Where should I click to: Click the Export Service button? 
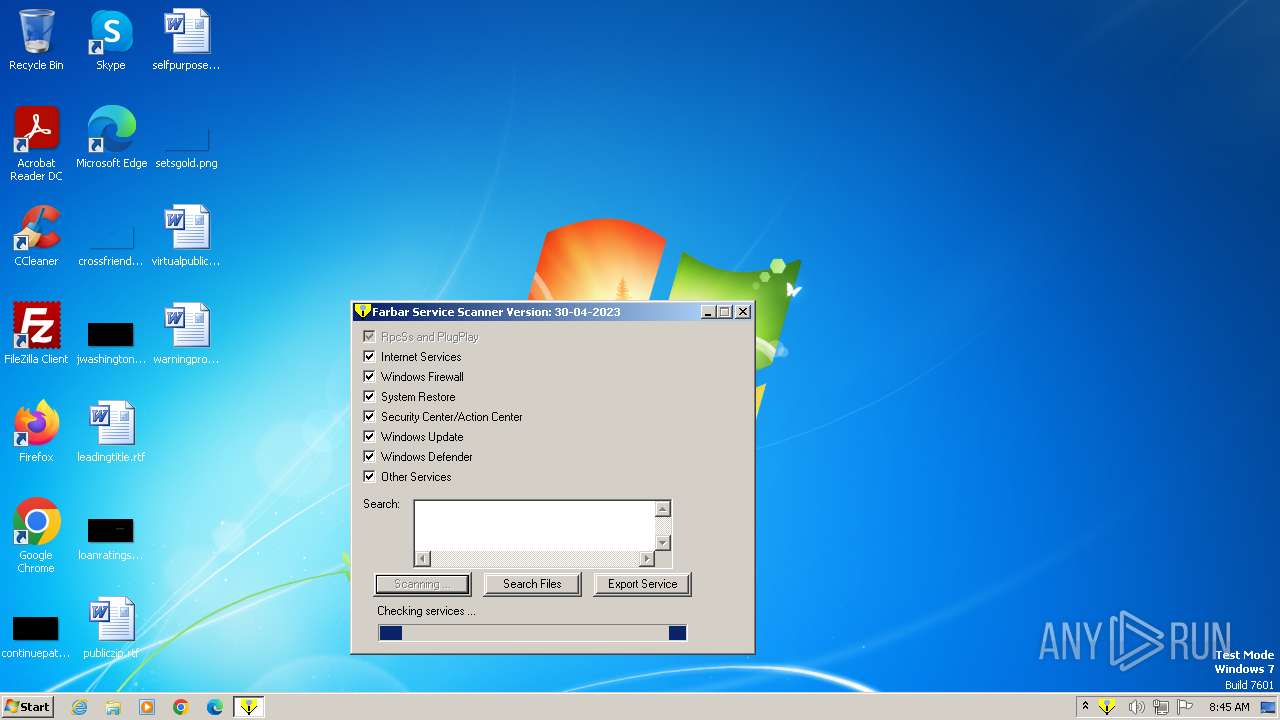pos(642,584)
